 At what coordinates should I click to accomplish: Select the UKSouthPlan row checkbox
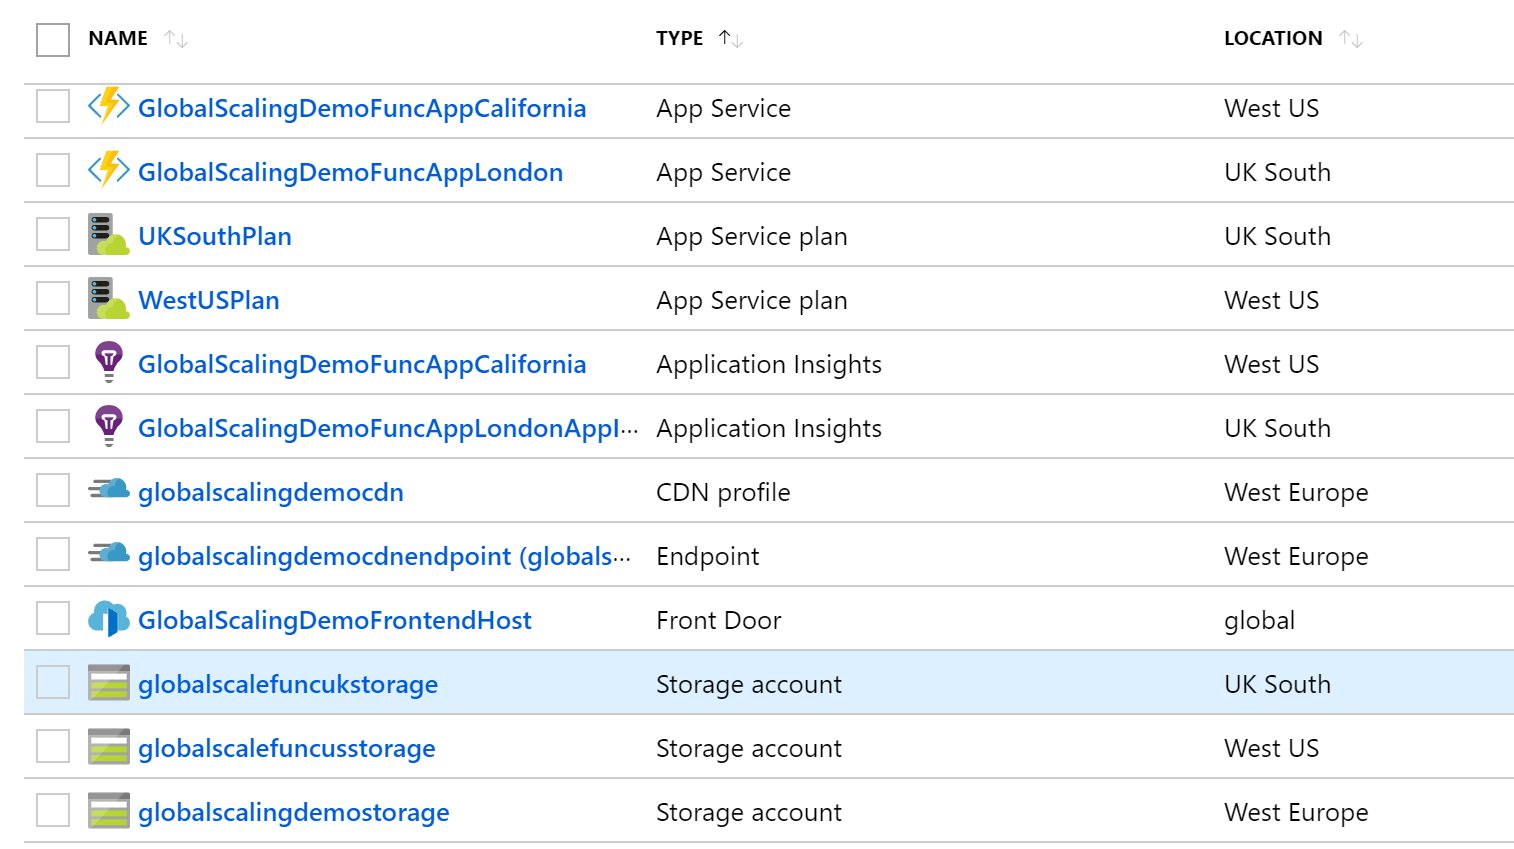[x=53, y=234]
